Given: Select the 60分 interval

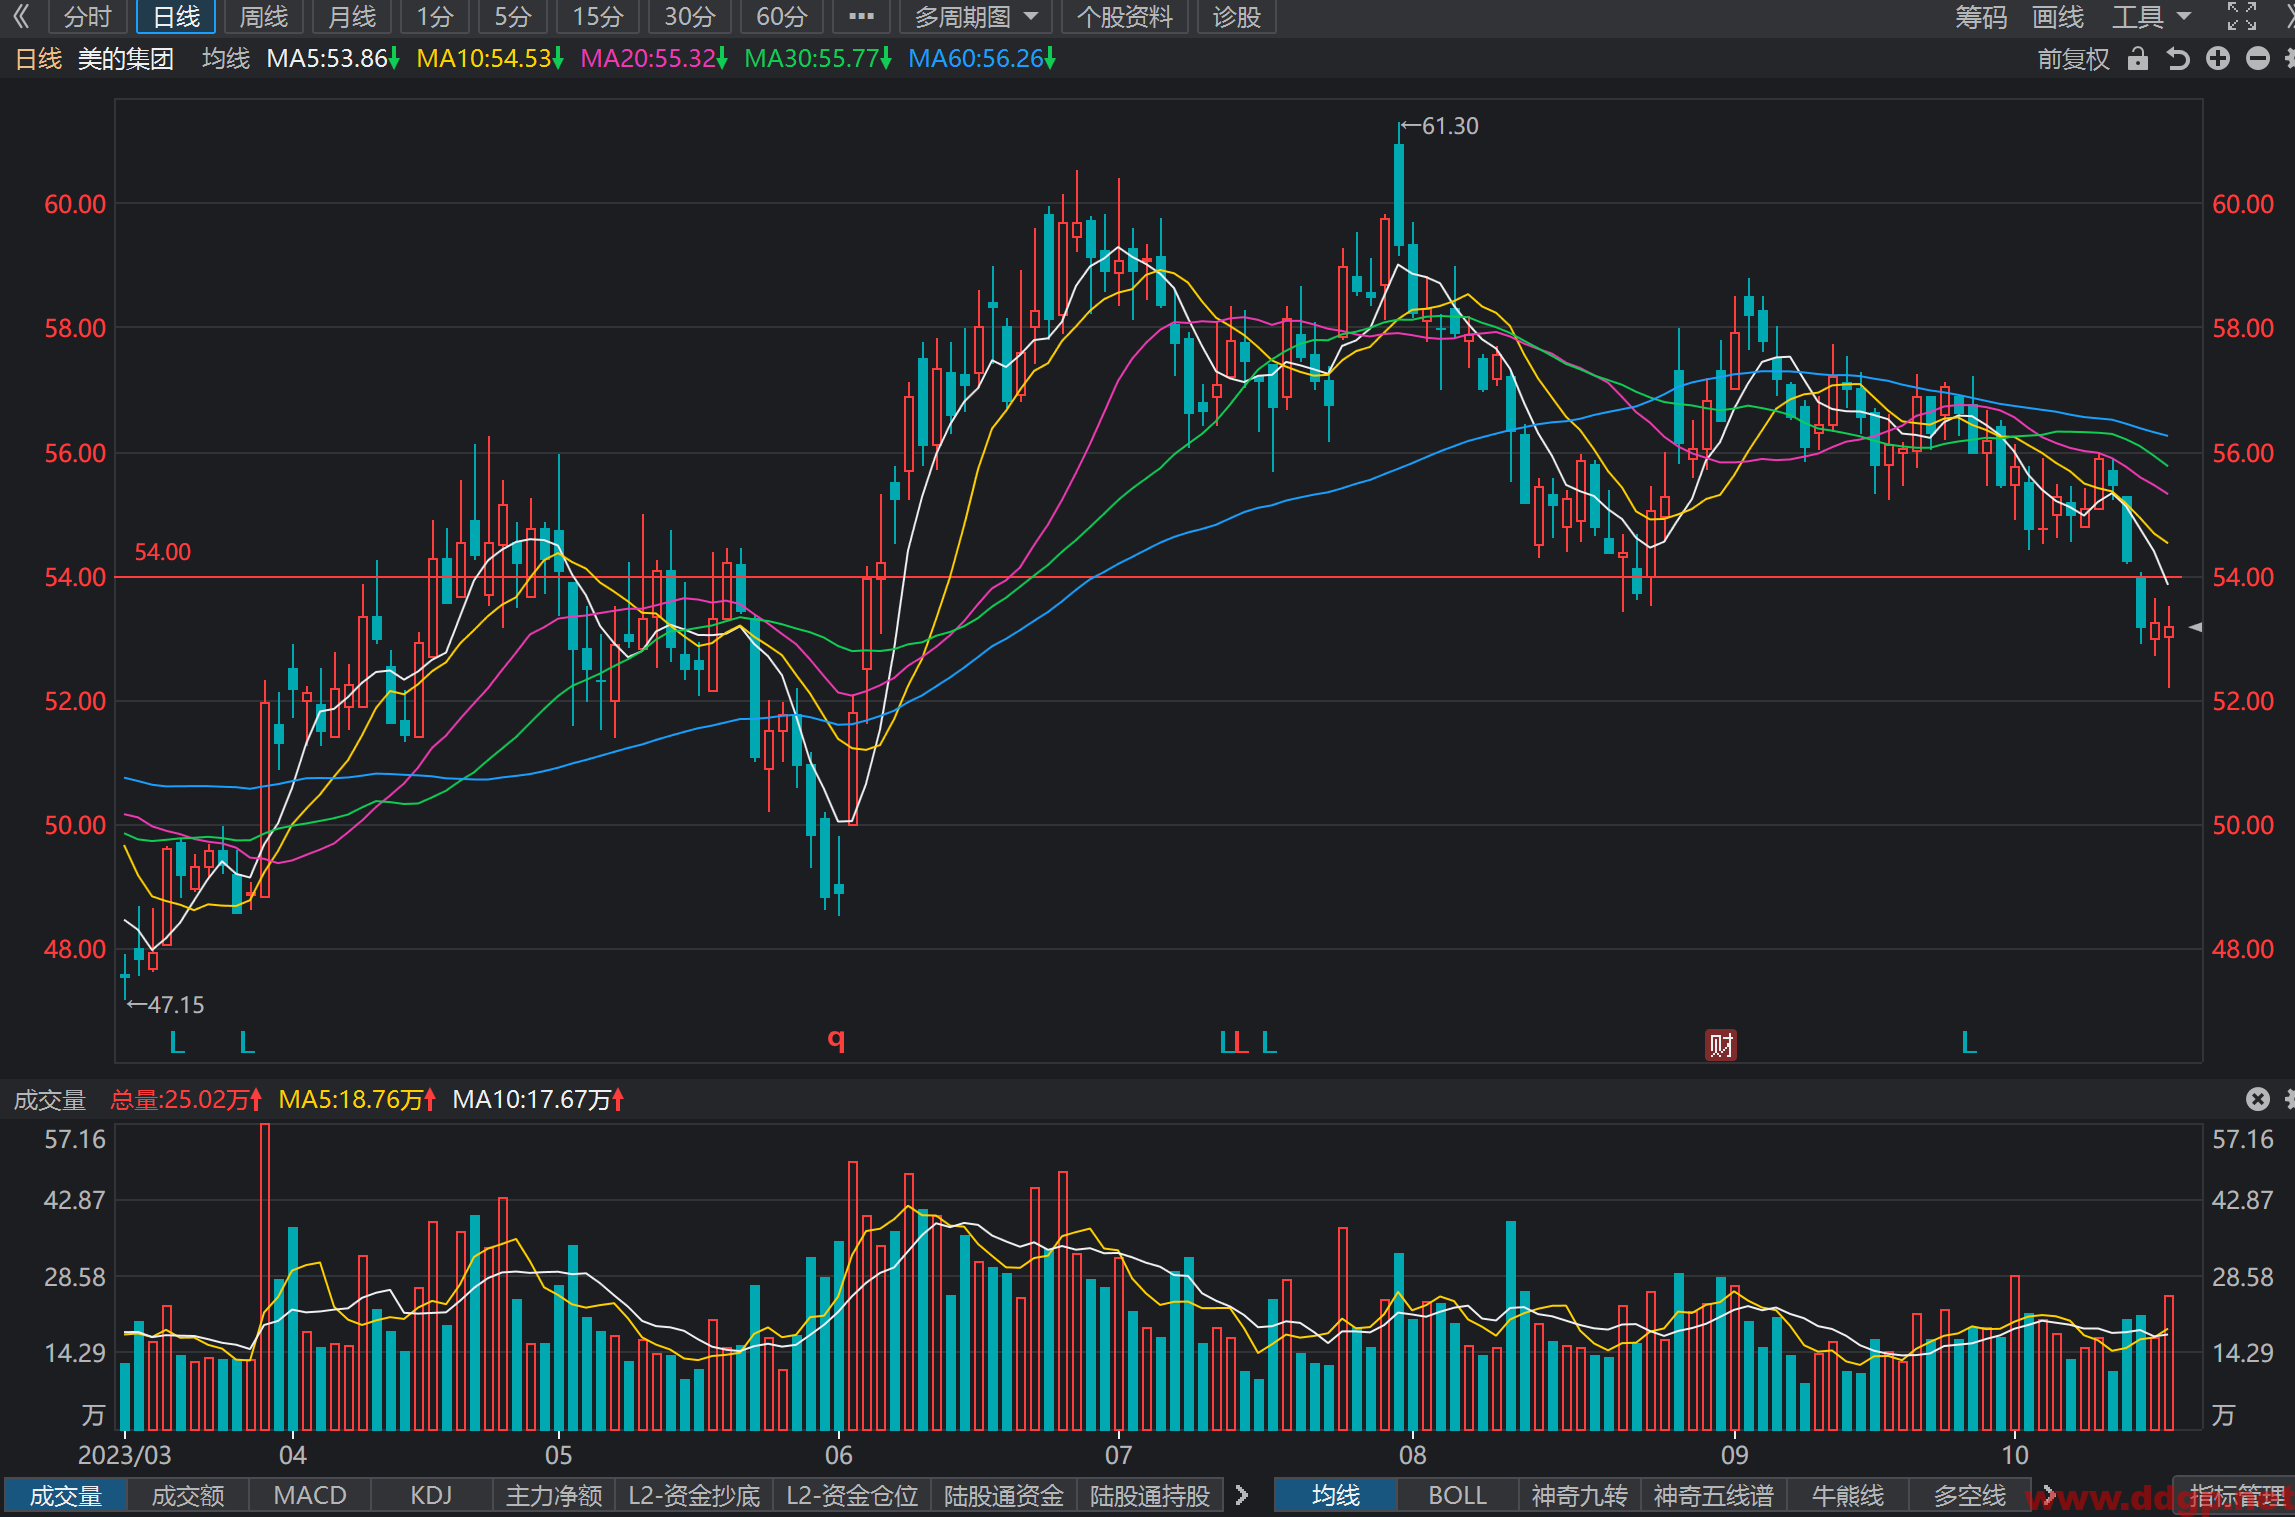Looking at the screenshot, I should [x=781, y=16].
